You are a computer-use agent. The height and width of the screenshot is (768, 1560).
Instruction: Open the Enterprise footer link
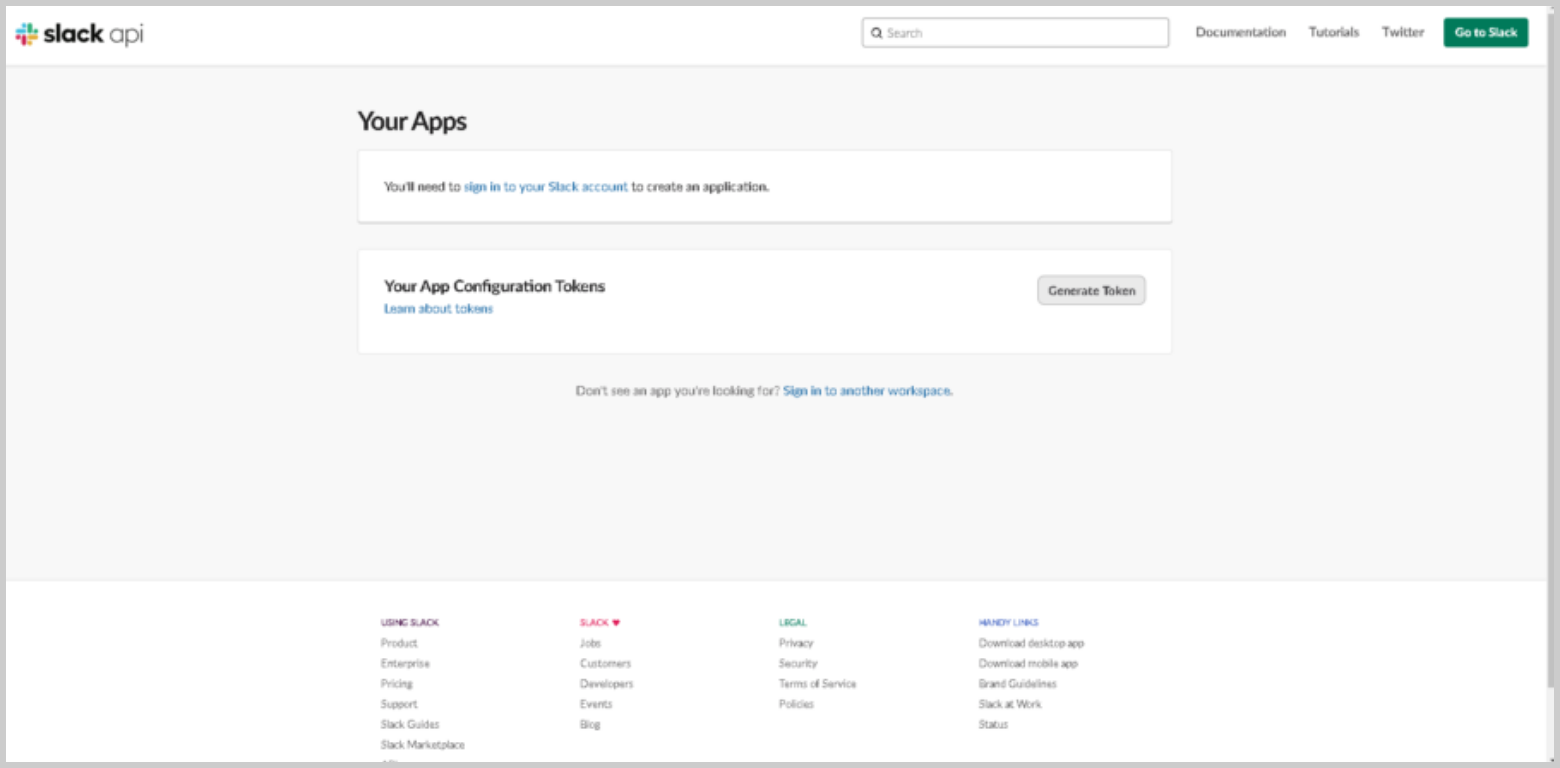[405, 663]
